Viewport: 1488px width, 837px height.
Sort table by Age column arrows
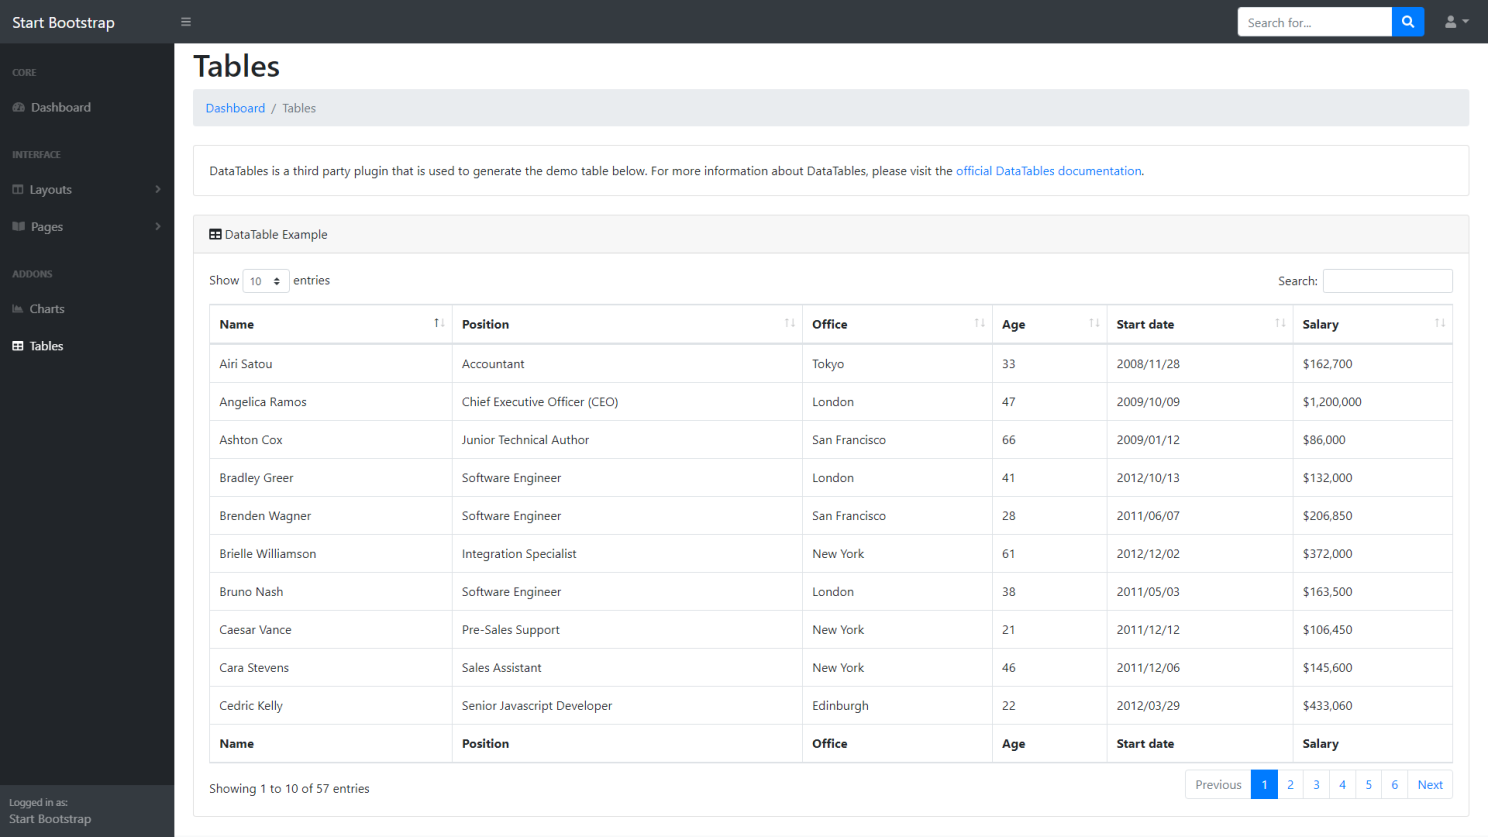(1094, 323)
